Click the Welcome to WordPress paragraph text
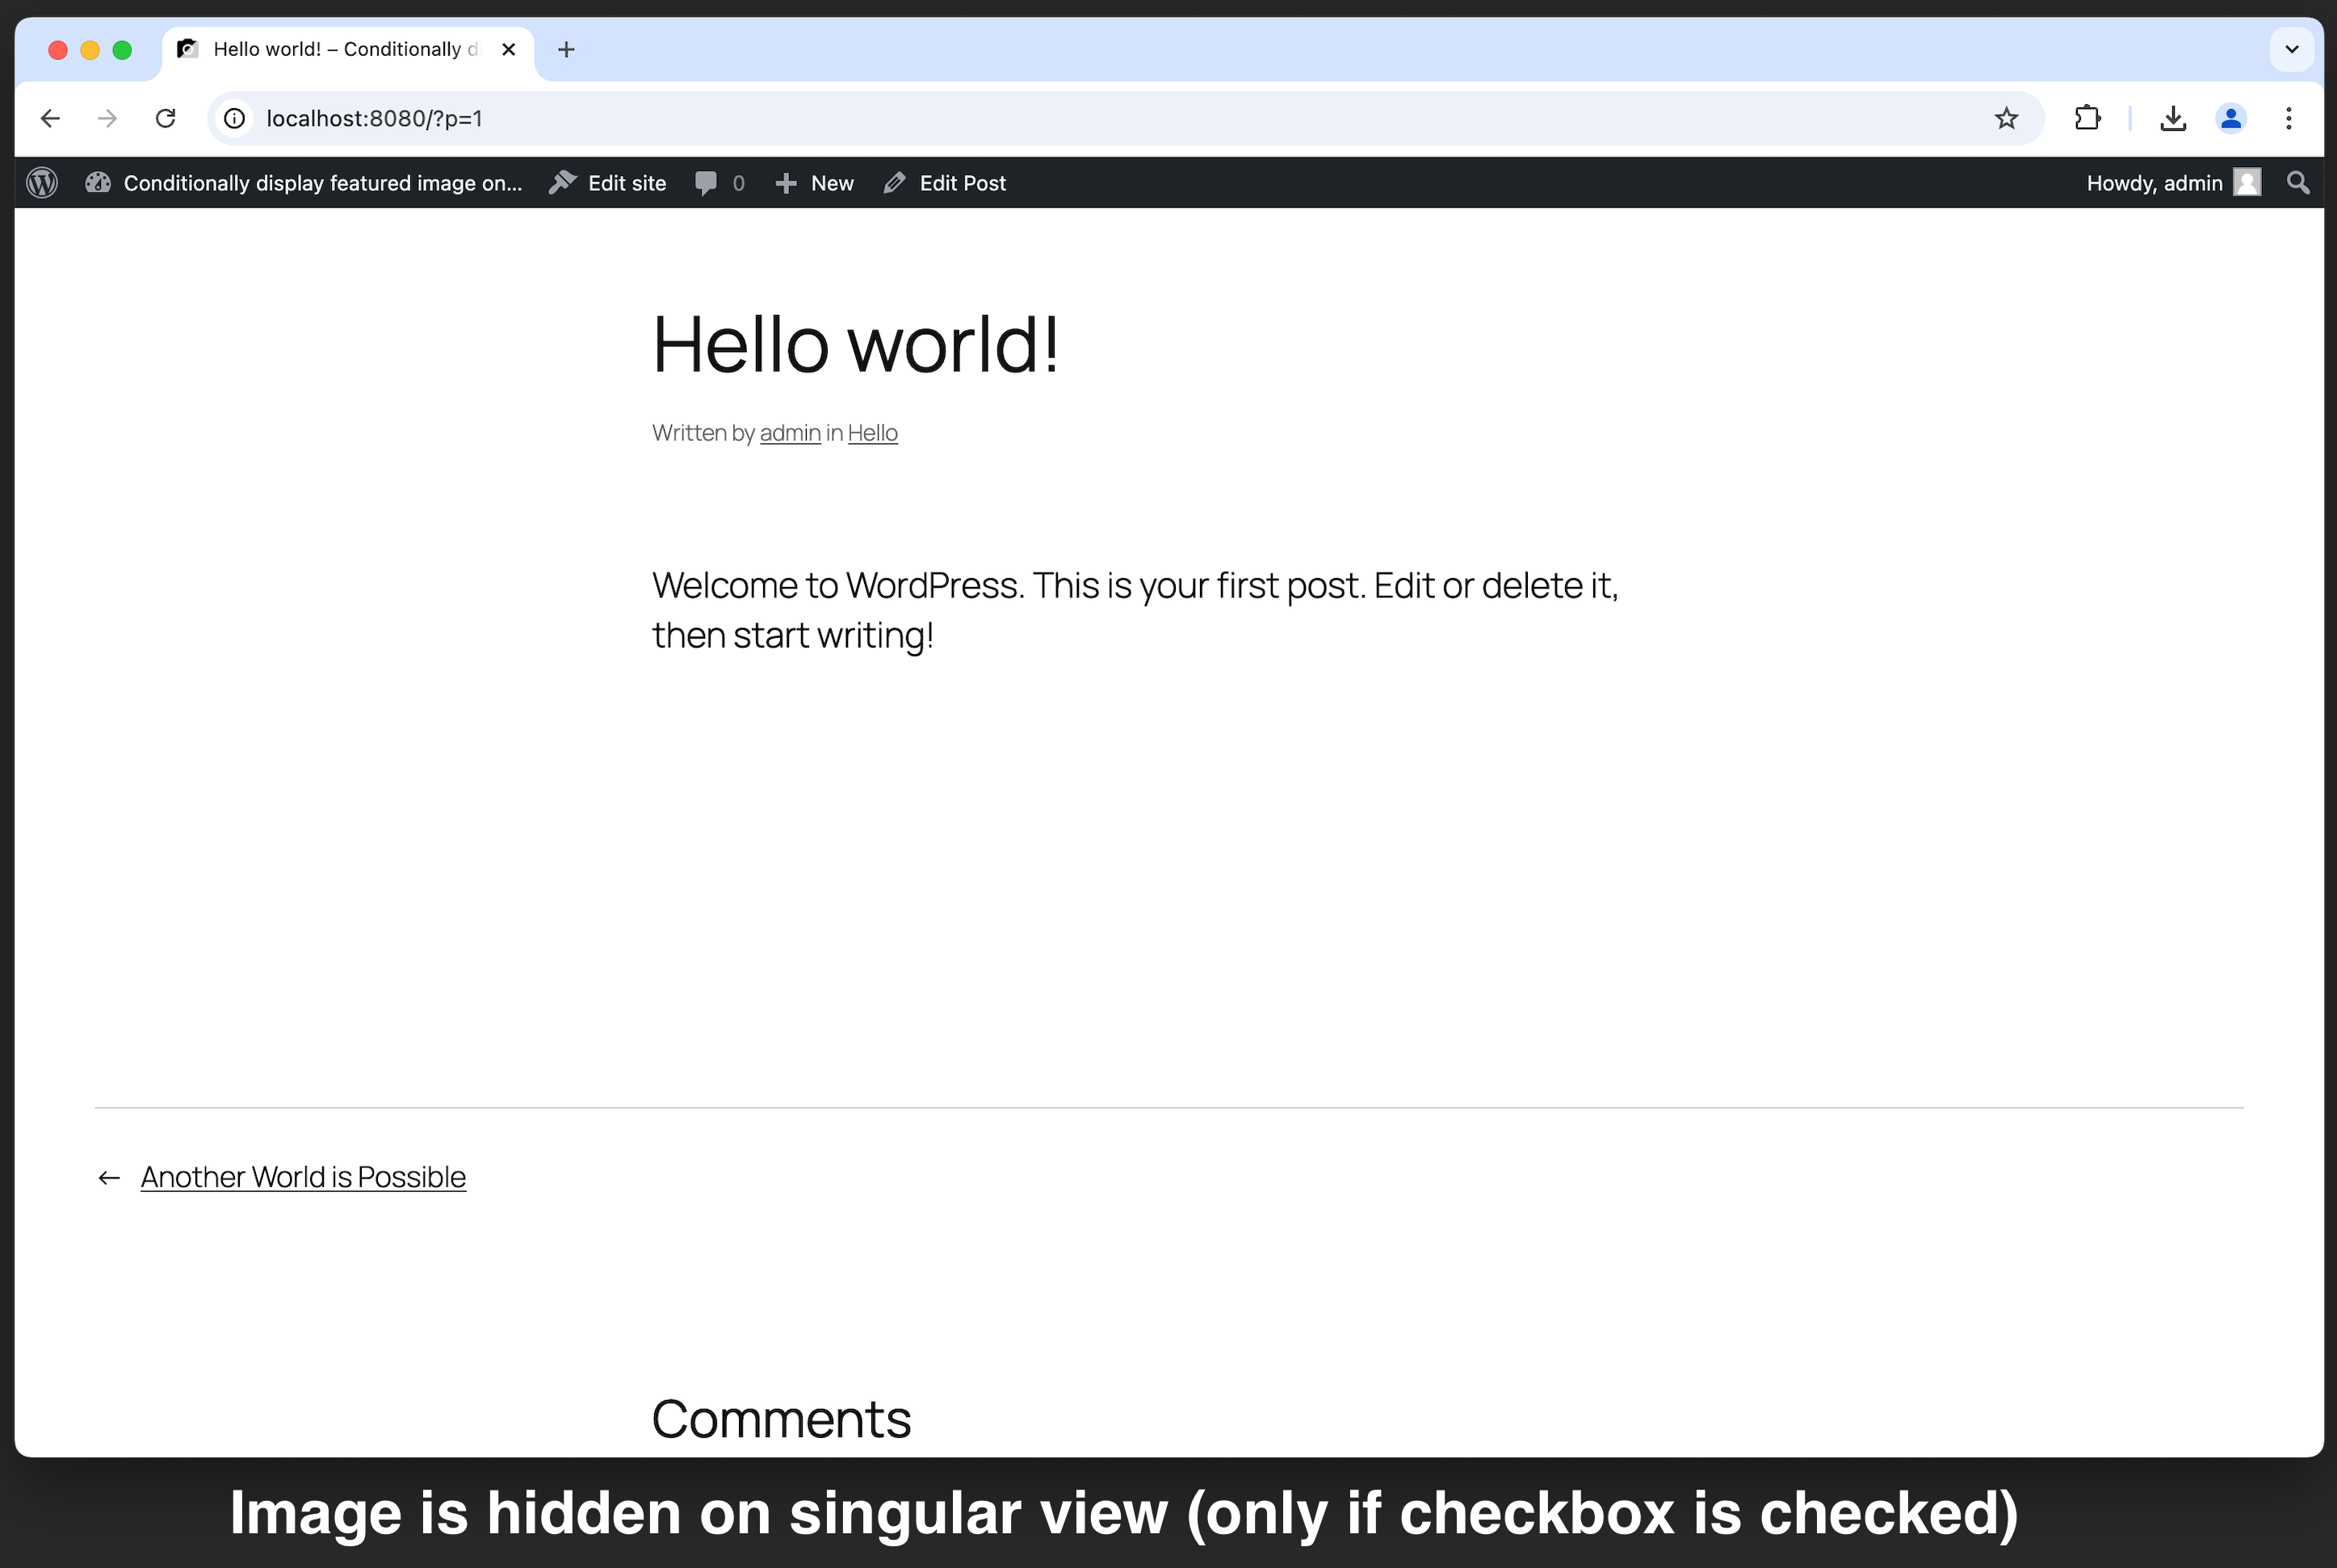 pyautogui.click(x=1135, y=610)
